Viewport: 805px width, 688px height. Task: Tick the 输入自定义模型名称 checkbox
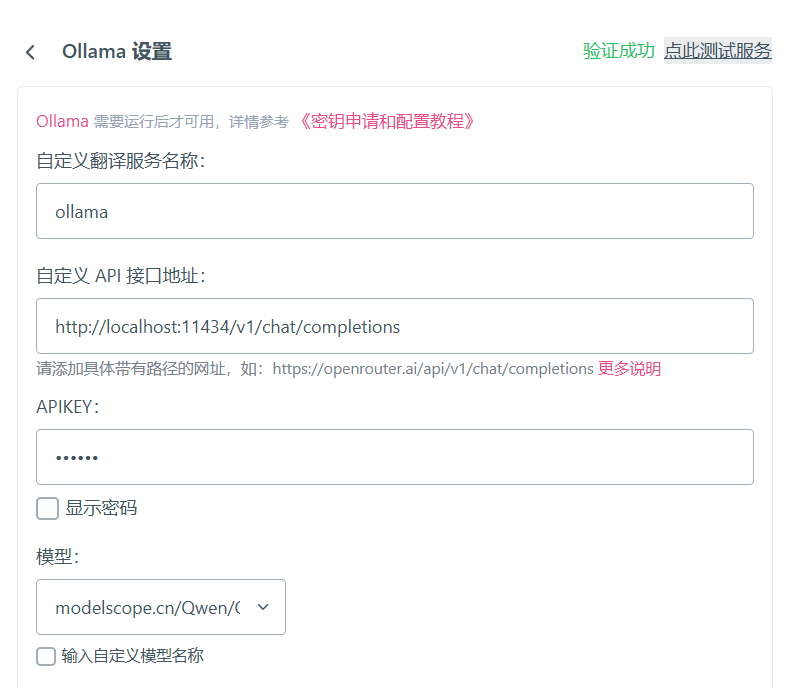tap(46, 656)
